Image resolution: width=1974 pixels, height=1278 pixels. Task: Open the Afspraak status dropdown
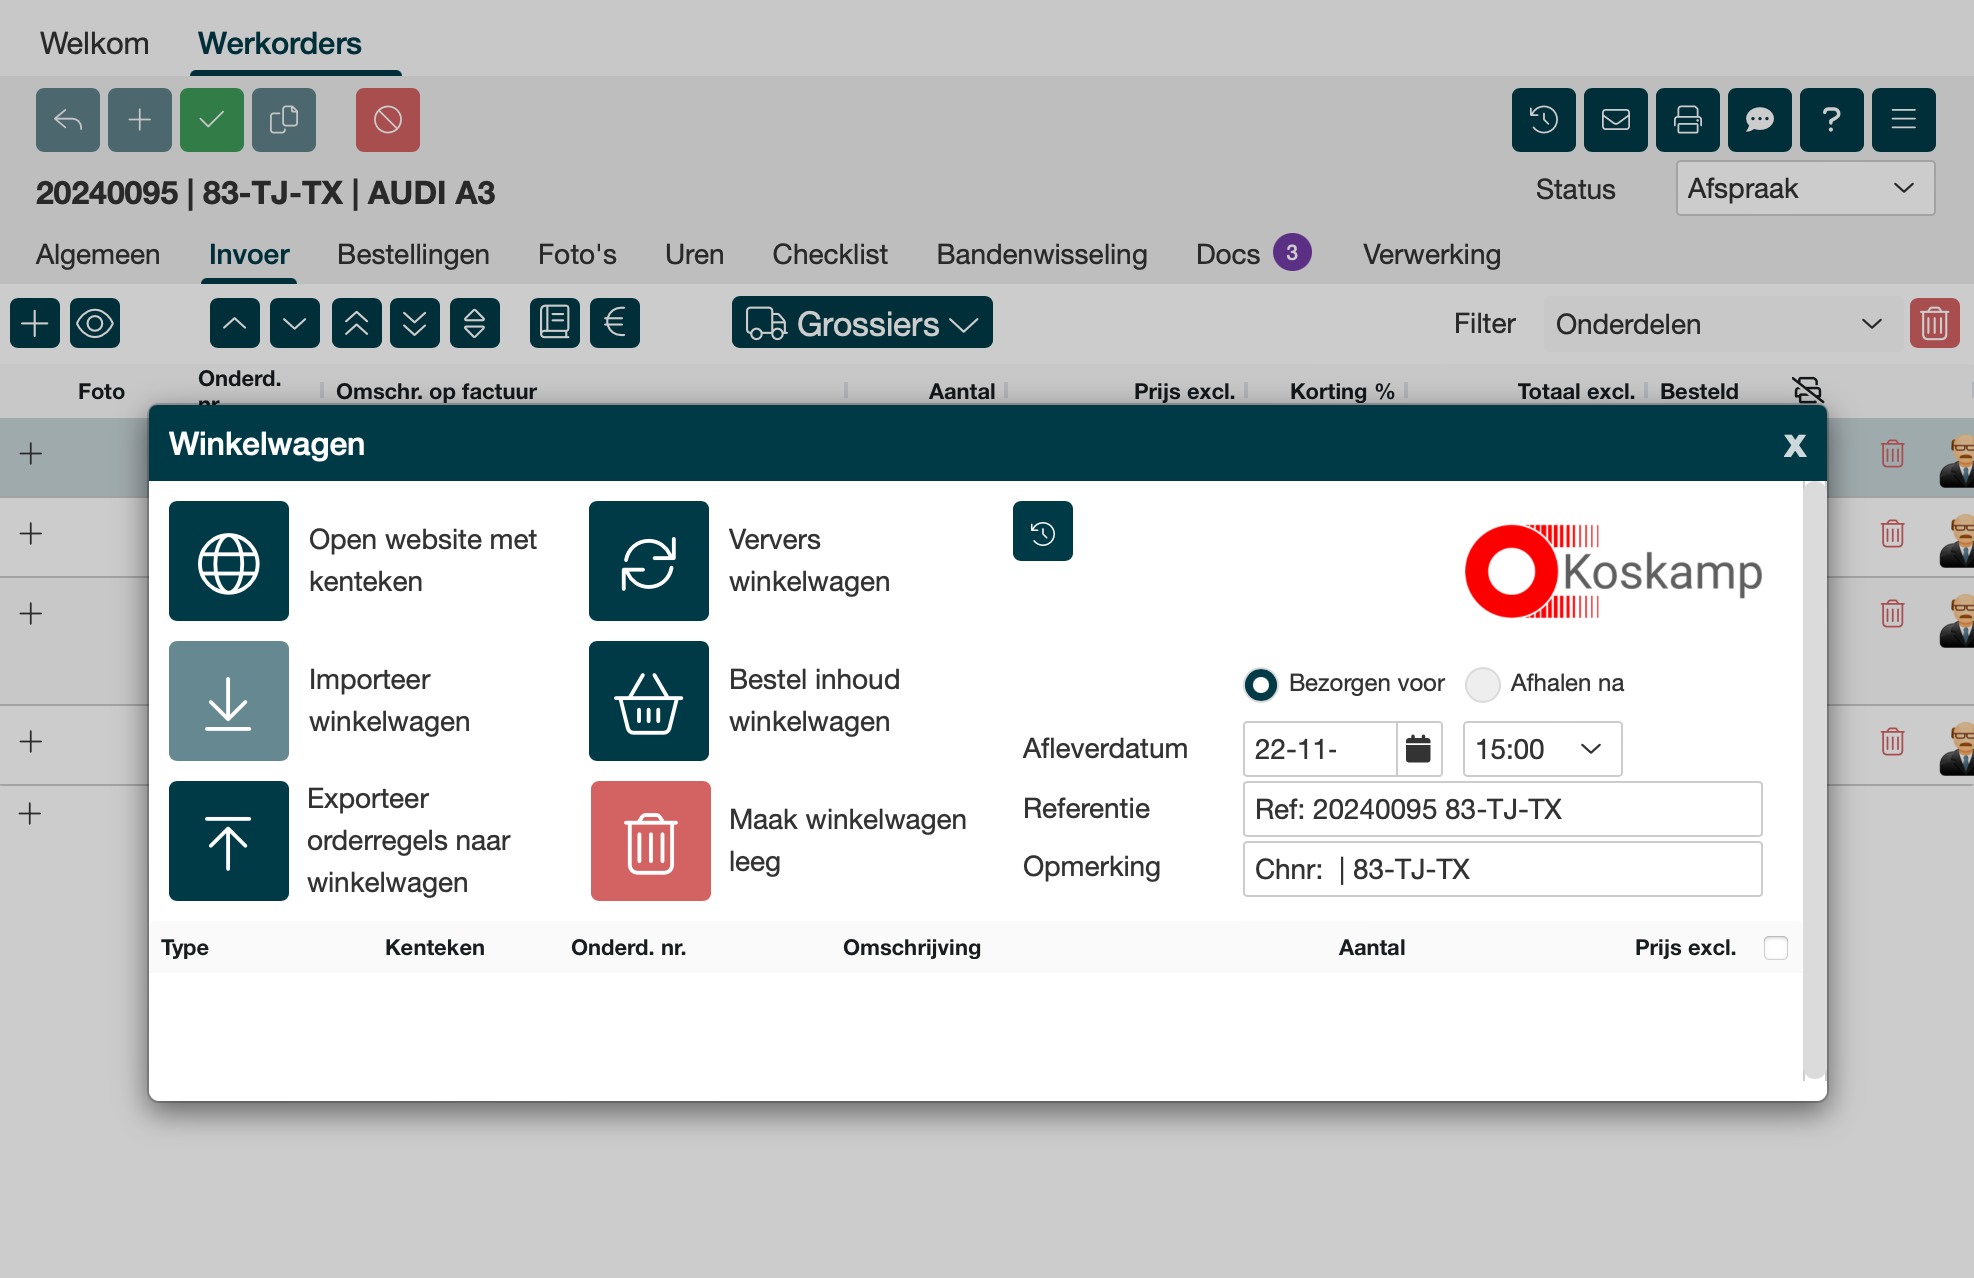(1804, 189)
